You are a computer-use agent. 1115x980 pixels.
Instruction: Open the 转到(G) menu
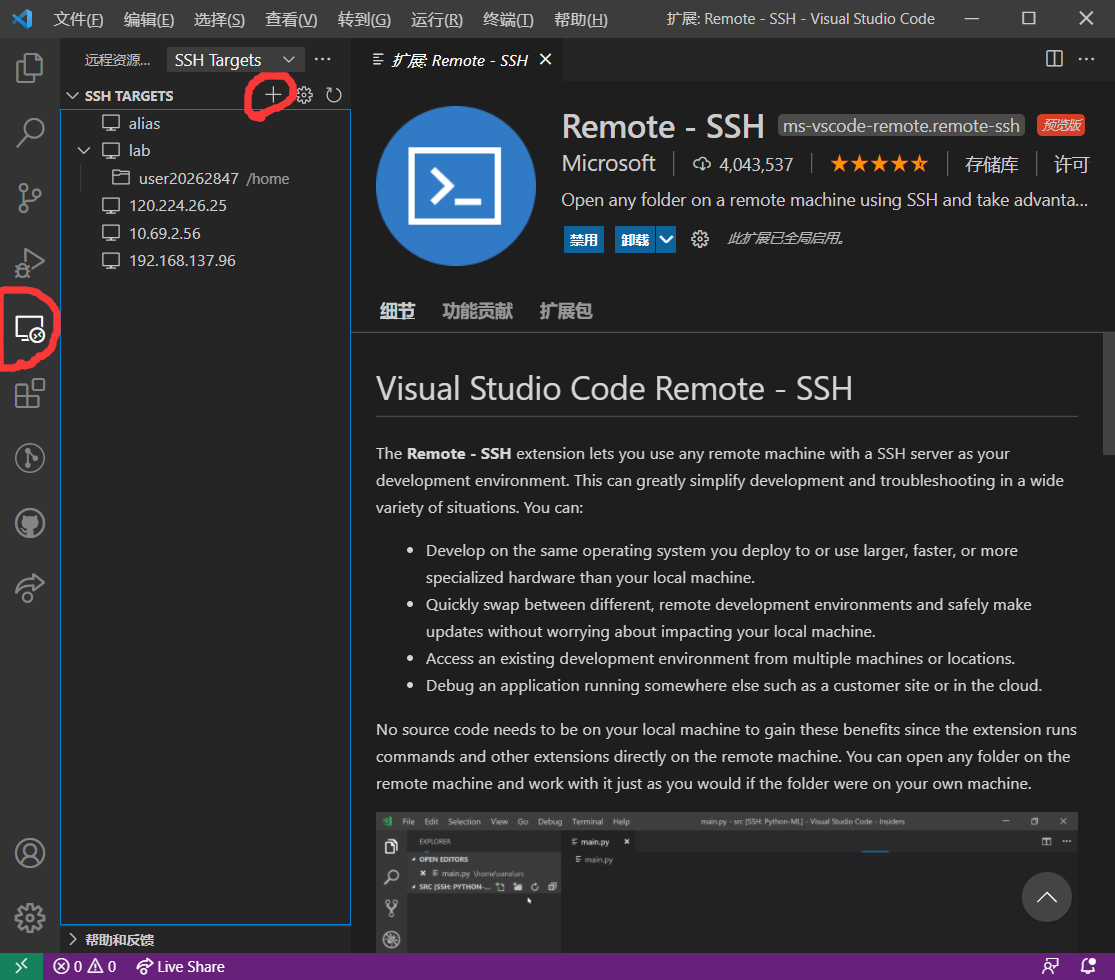pos(364,19)
